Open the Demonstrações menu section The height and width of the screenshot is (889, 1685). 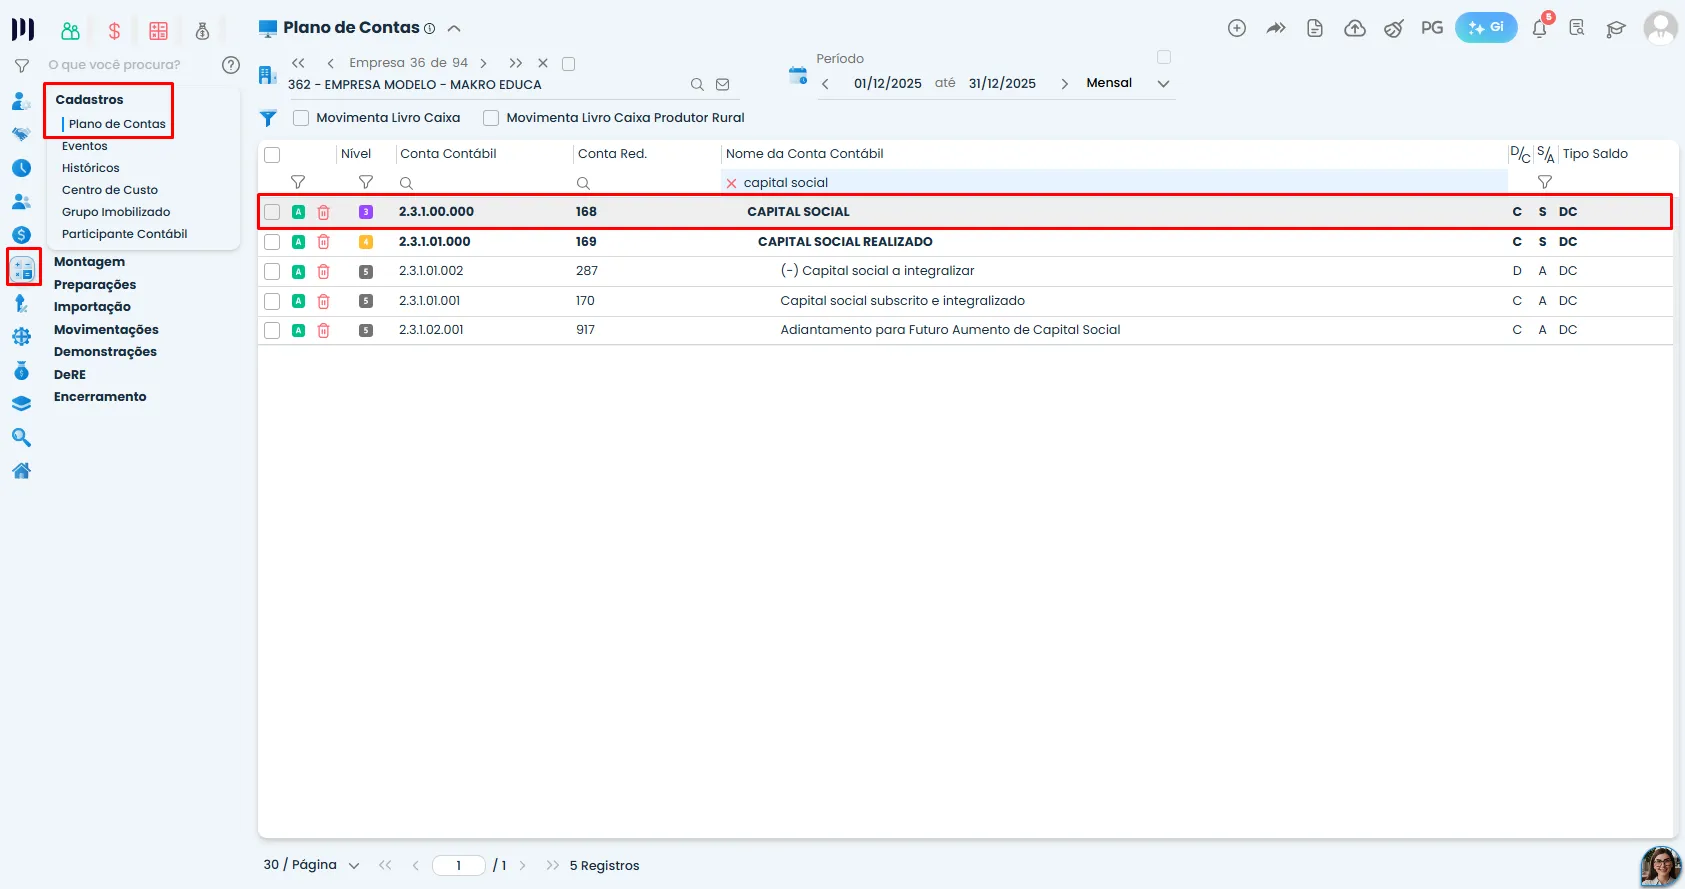coord(105,352)
